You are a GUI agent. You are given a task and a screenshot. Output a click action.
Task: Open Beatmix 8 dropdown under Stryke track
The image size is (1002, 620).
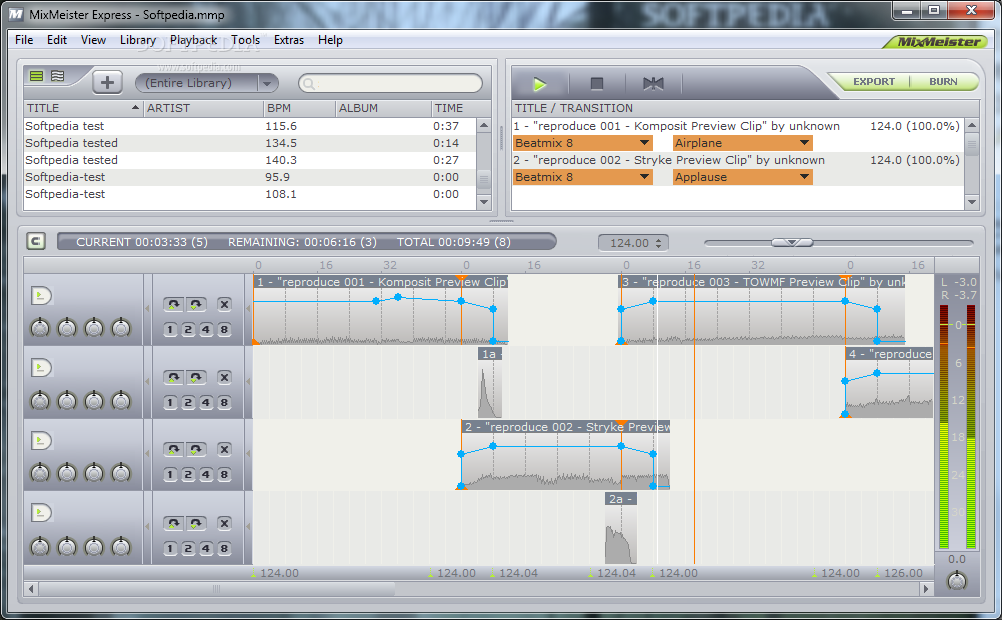point(583,177)
